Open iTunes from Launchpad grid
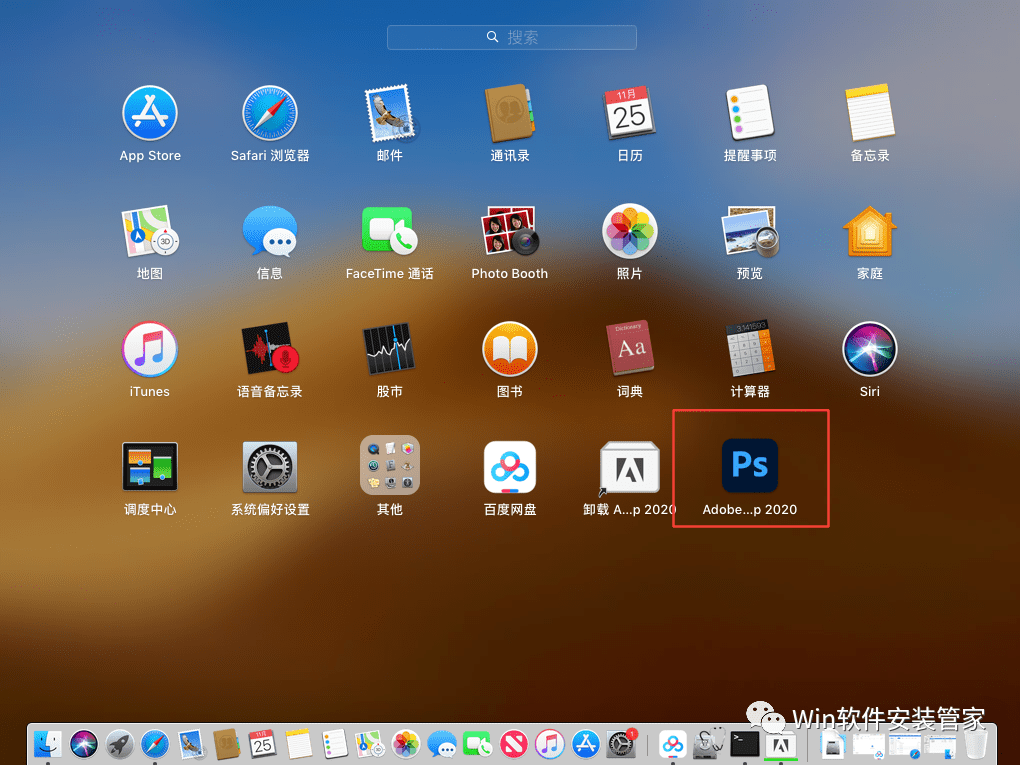 coord(150,349)
